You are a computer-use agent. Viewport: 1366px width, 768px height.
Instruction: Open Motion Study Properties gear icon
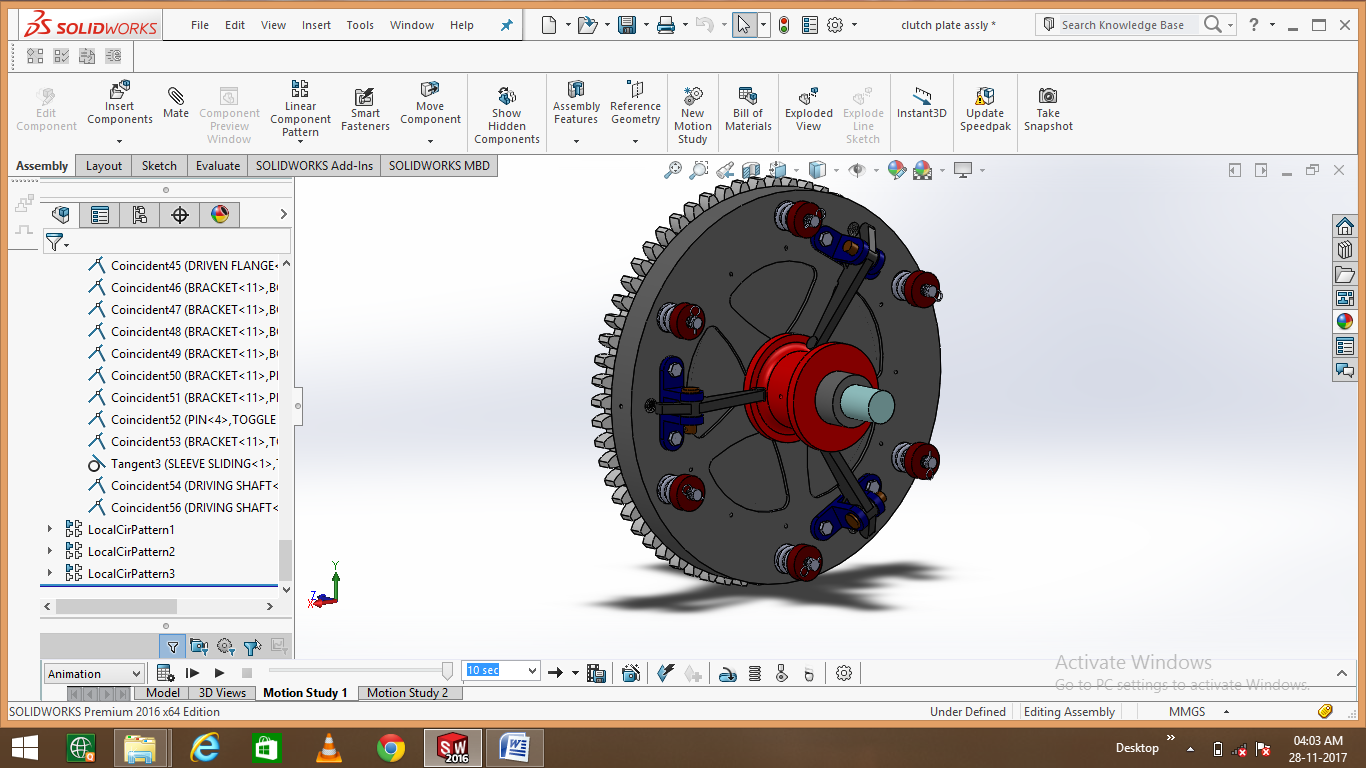(843, 672)
